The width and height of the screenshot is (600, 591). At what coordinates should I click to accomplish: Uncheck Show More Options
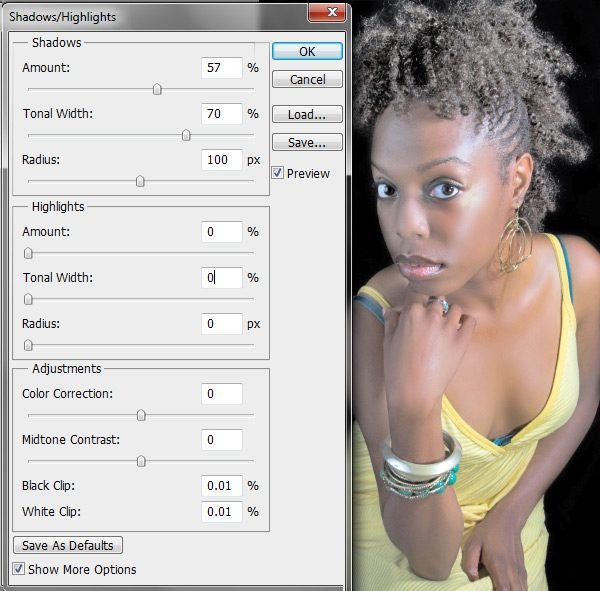(x=19, y=569)
